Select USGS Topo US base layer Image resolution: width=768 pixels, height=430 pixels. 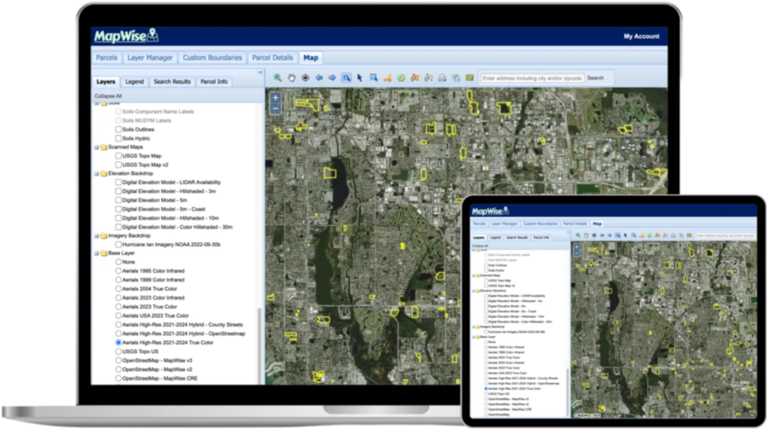118,351
